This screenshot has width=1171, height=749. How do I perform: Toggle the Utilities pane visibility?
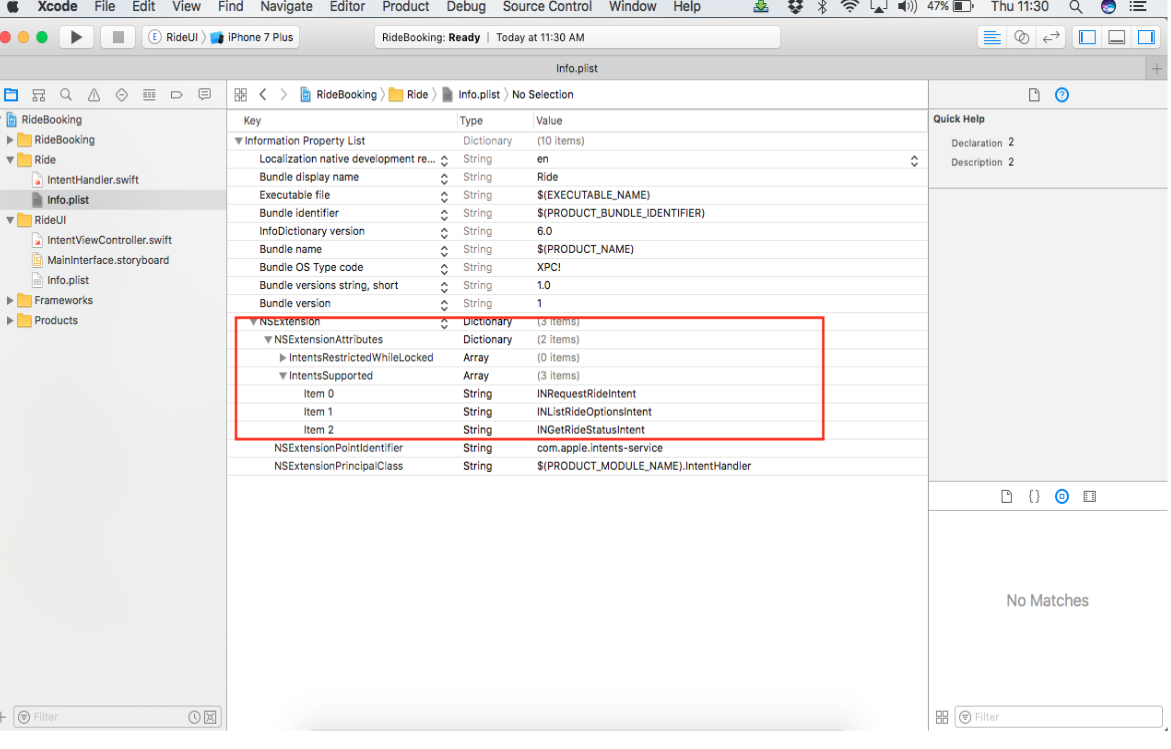1146,37
